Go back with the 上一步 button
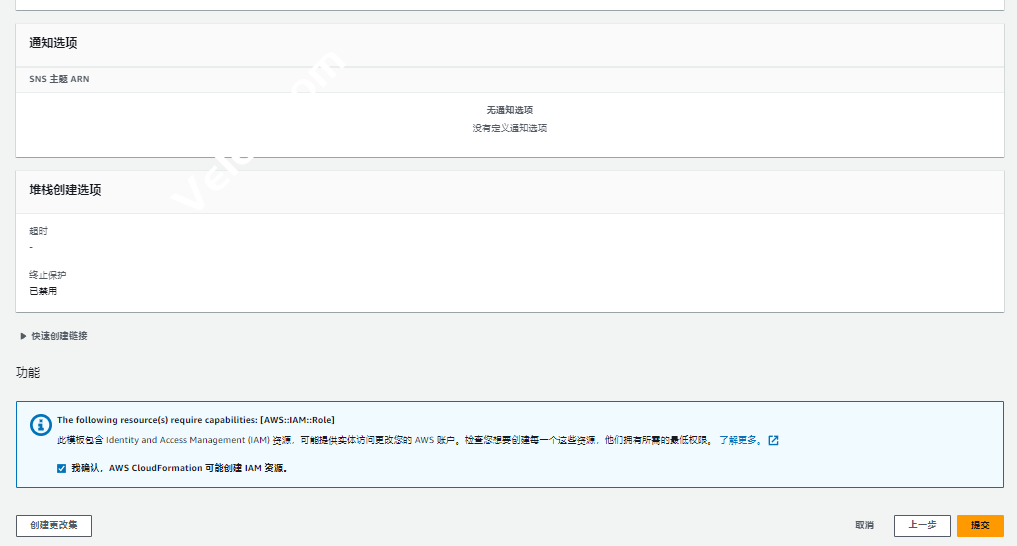The width and height of the screenshot is (1017, 546). pos(921,525)
